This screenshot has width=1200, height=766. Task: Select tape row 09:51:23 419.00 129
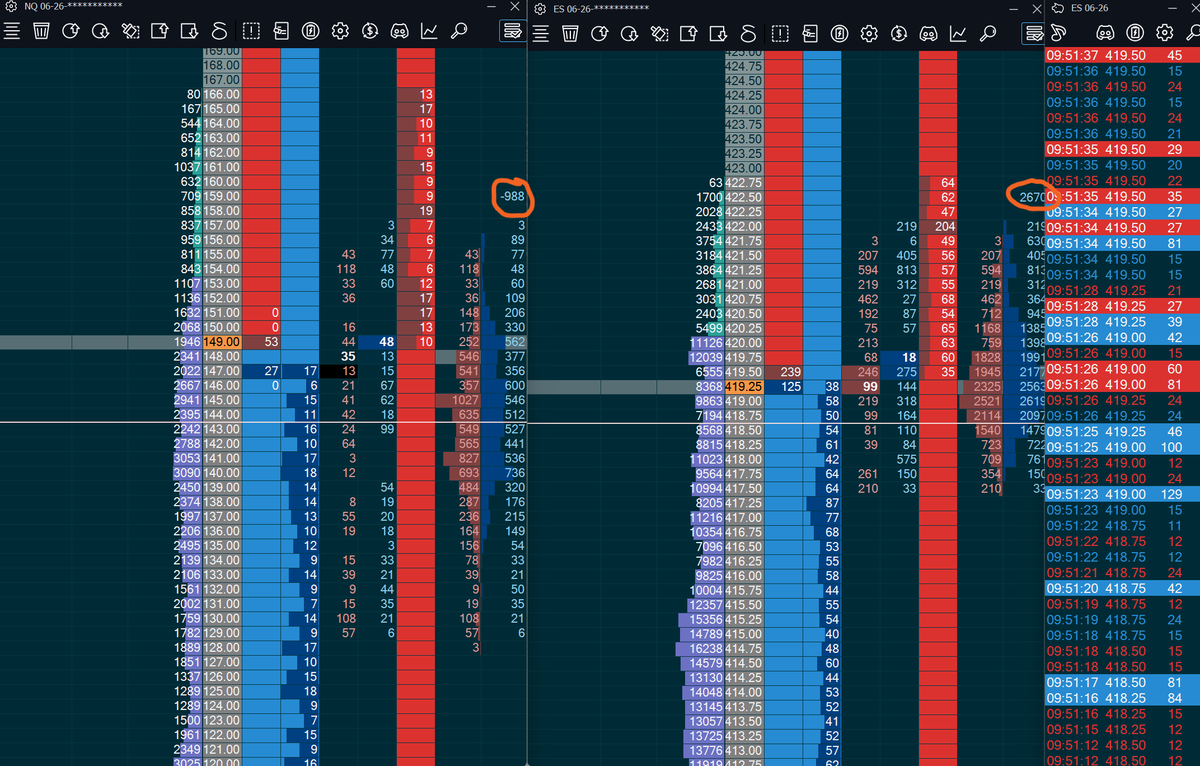1121,495
